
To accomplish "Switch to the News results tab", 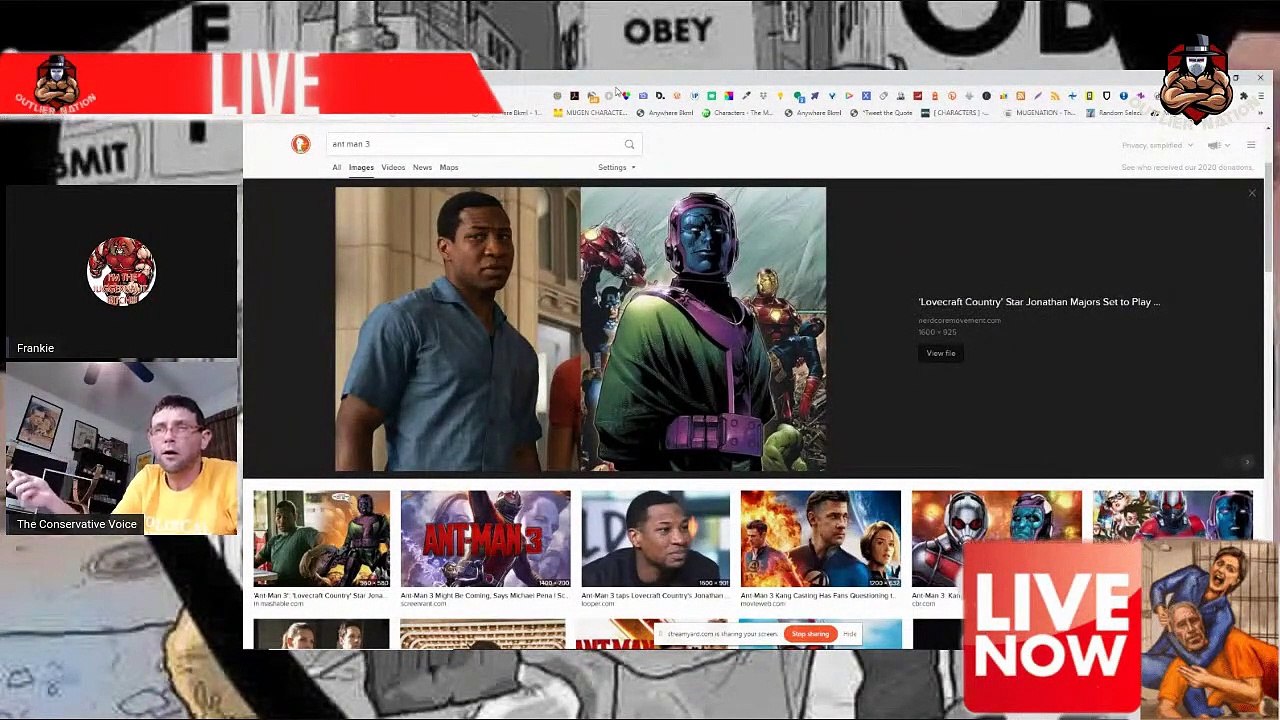I will coord(422,167).
